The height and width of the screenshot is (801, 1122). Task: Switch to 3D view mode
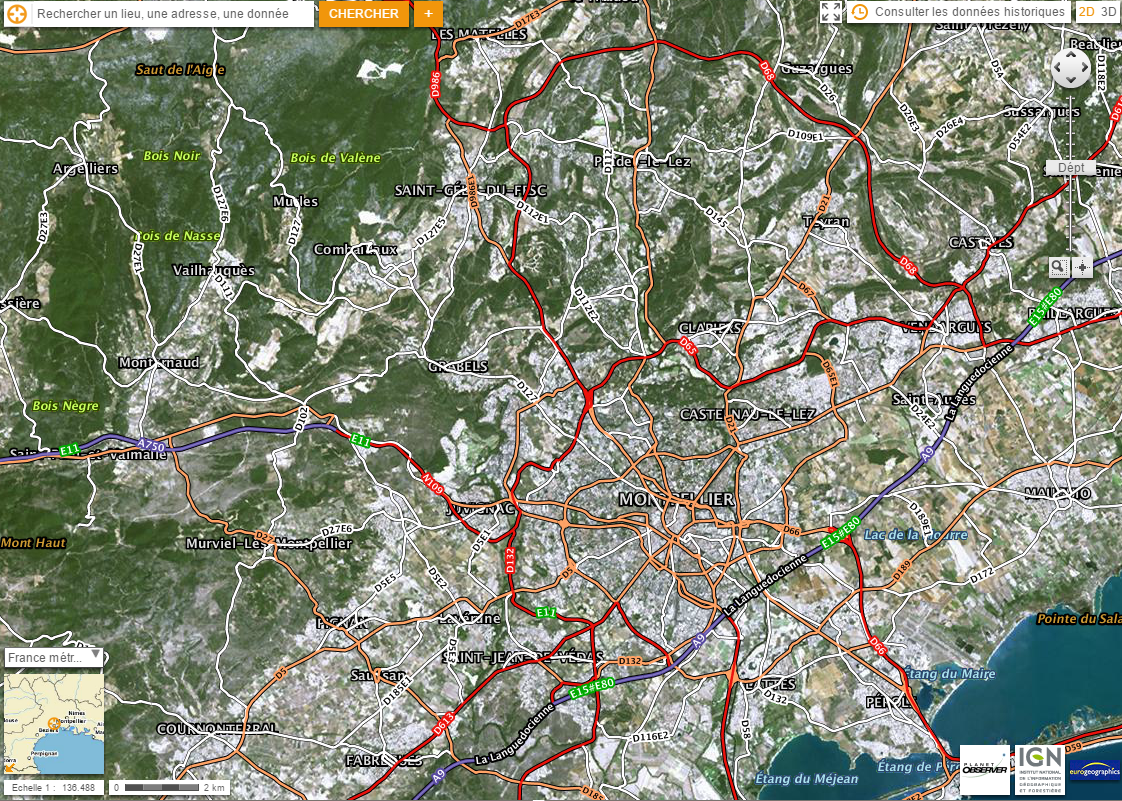pyautogui.click(x=1108, y=12)
